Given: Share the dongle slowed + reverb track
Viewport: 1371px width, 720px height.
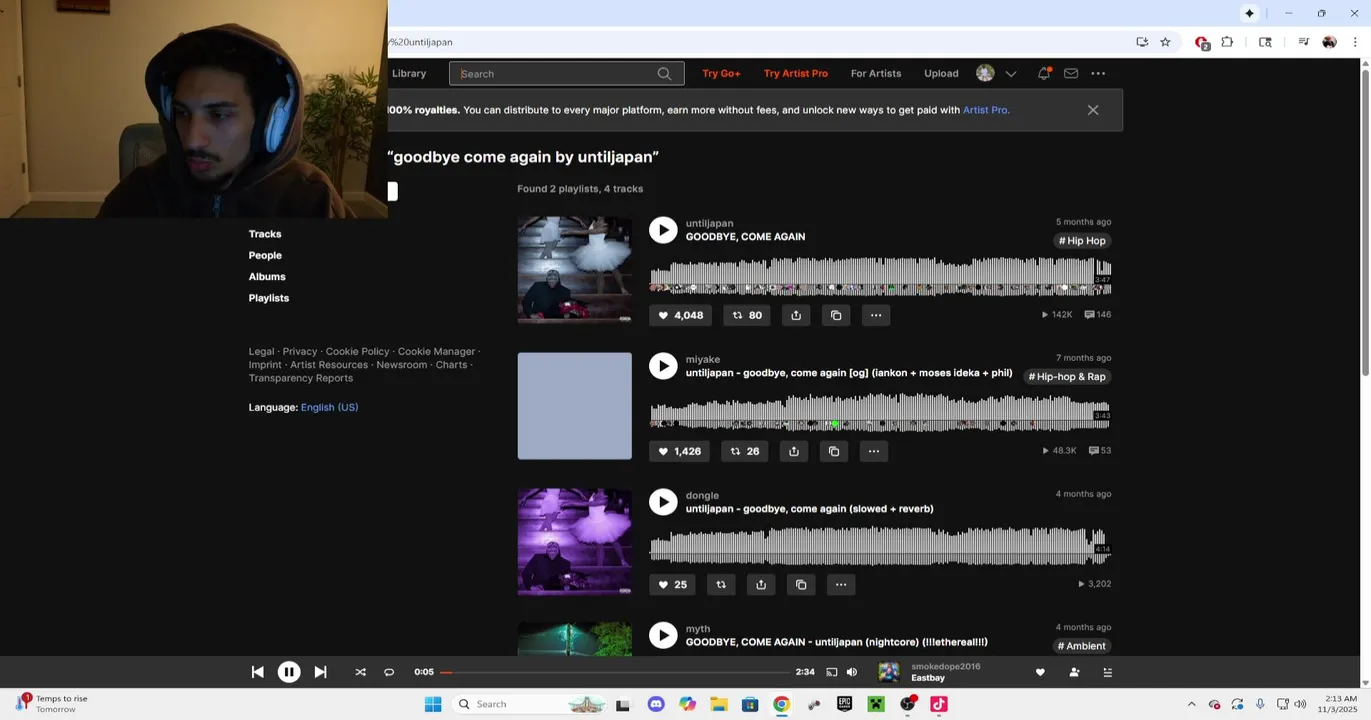Looking at the screenshot, I should (x=761, y=584).
